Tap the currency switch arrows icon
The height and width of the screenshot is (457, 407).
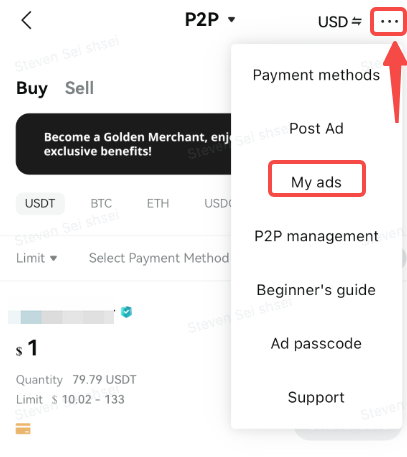coord(357,22)
